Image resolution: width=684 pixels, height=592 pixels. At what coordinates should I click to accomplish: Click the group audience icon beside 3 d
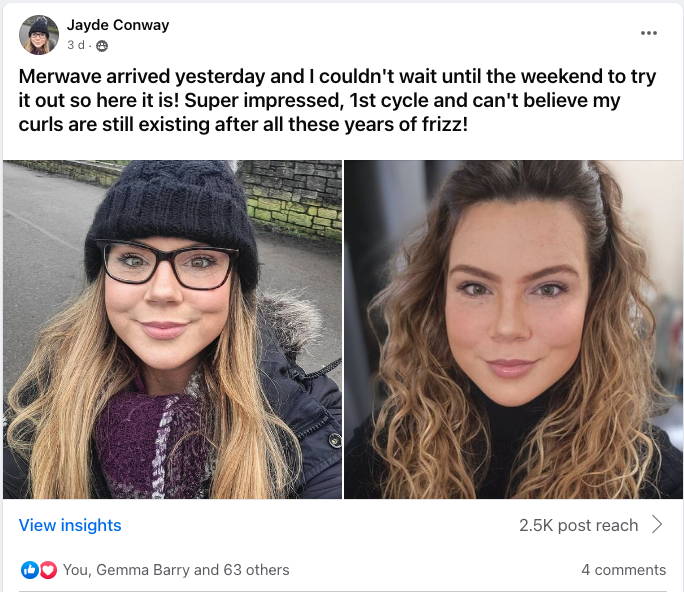point(102,46)
